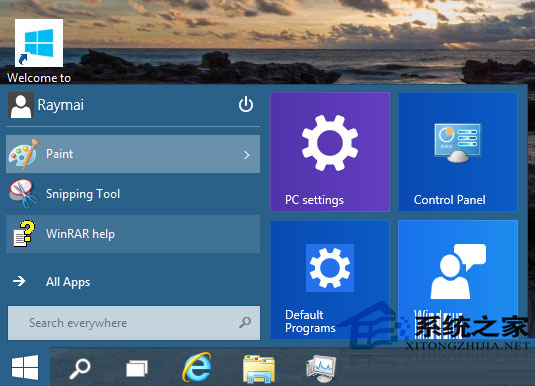
Task: Open the Control Panel tile
Action: tap(458, 152)
